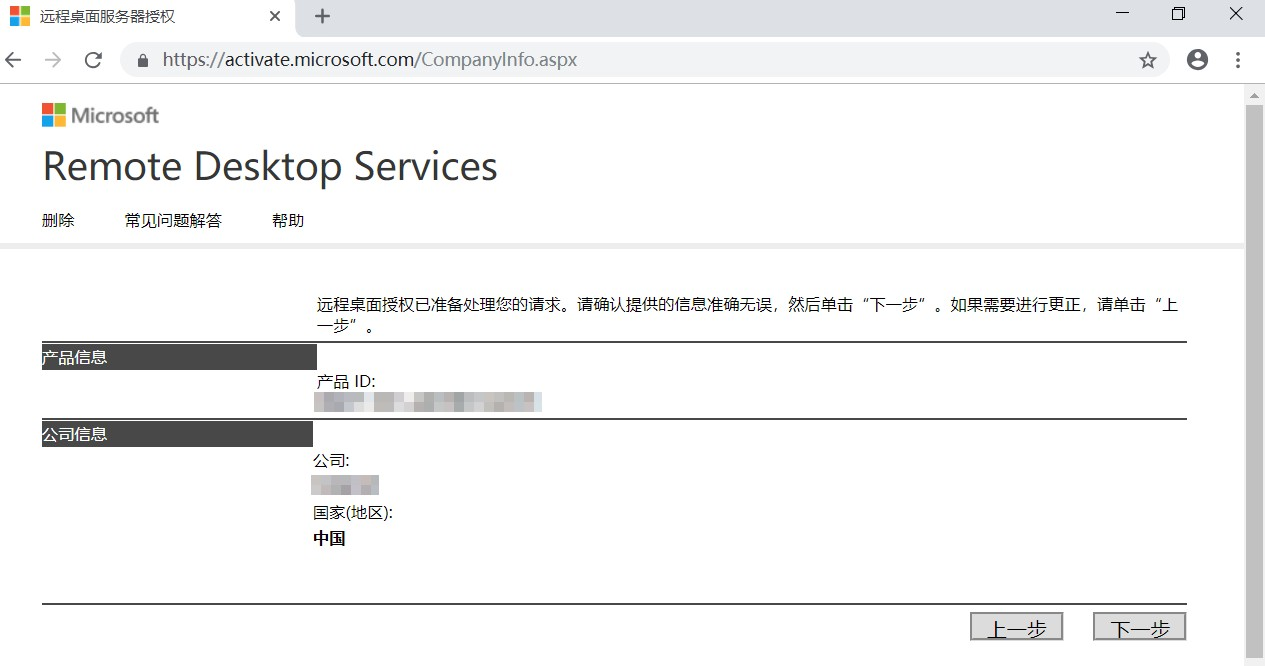Reload the current page
Image resolution: width=1265 pixels, height=666 pixels.
pos(93,60)
